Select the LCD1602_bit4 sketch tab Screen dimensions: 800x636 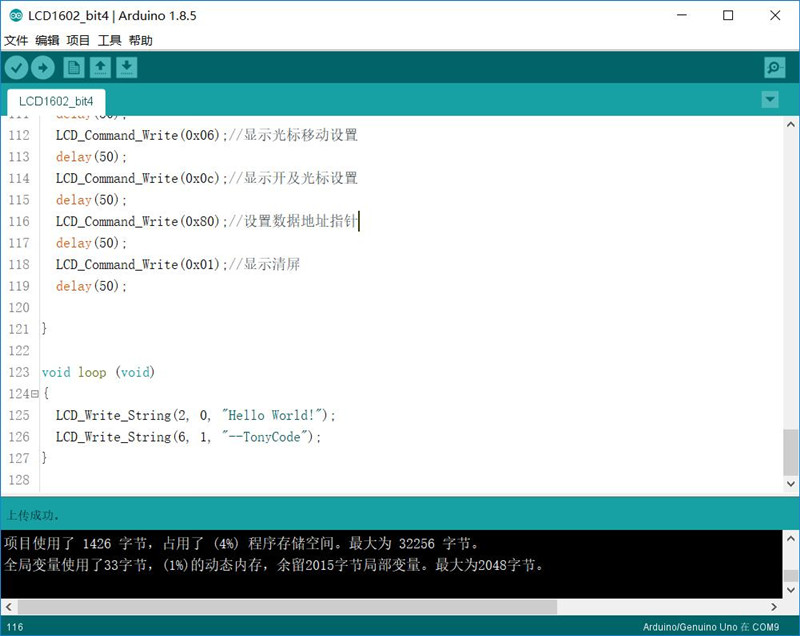55,101
